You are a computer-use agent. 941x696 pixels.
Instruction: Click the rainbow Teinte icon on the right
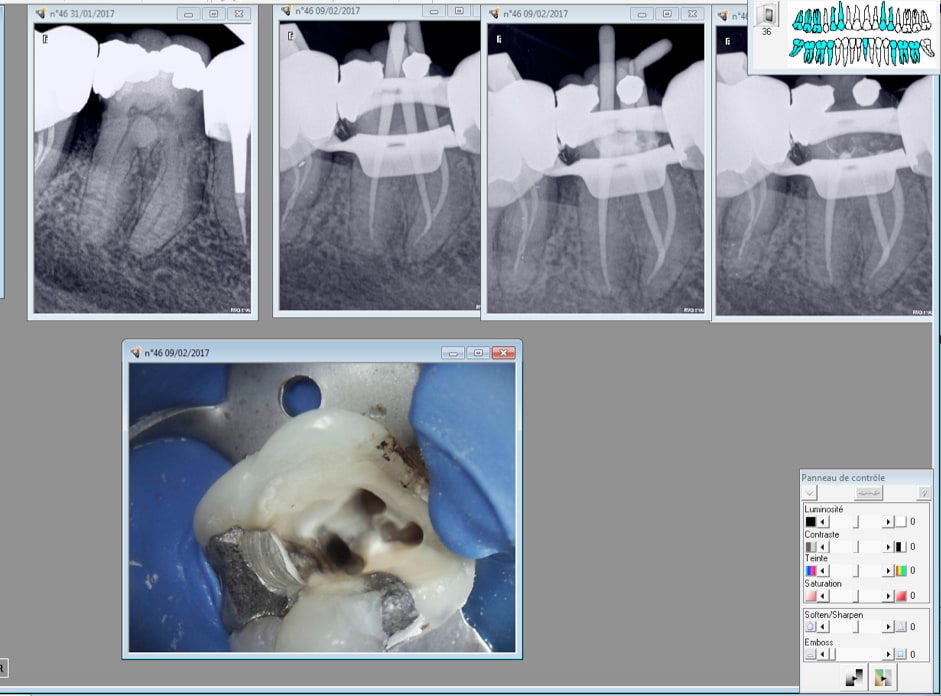(x=900, y=571)
